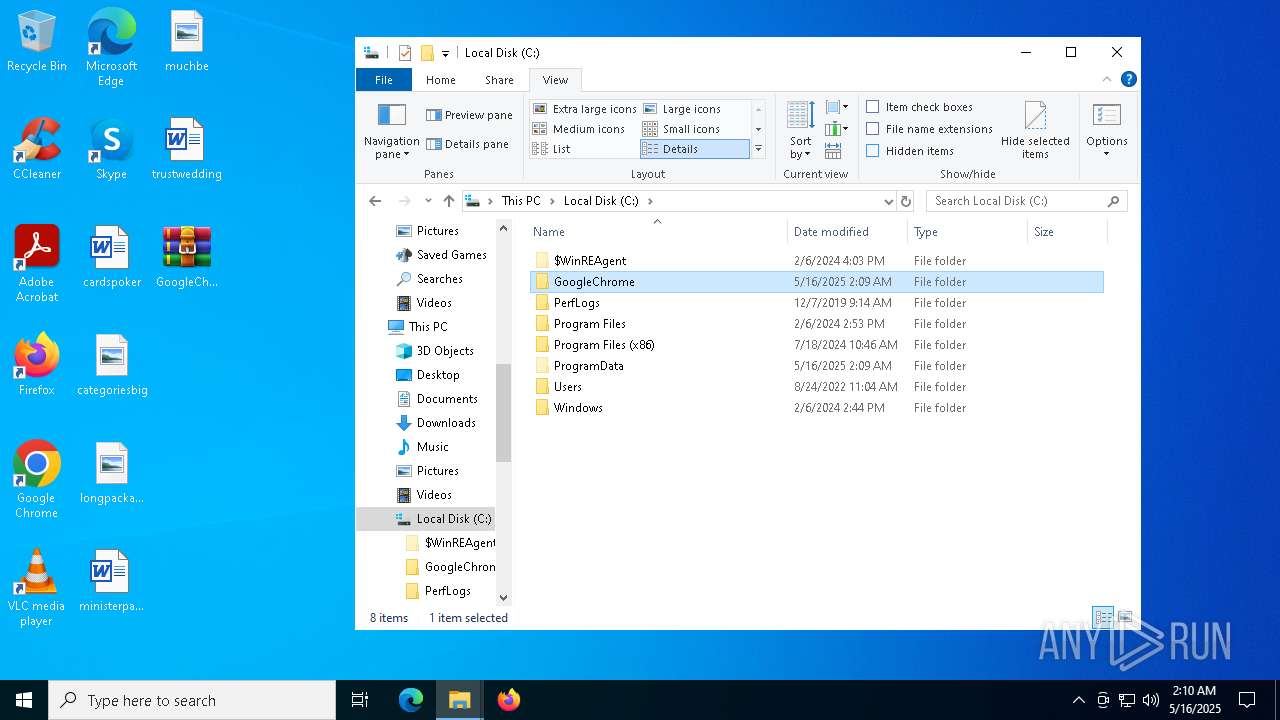Open Saved Games in navigation pane
This screenshot has height=720, width=1280.
tap(441, 255)
